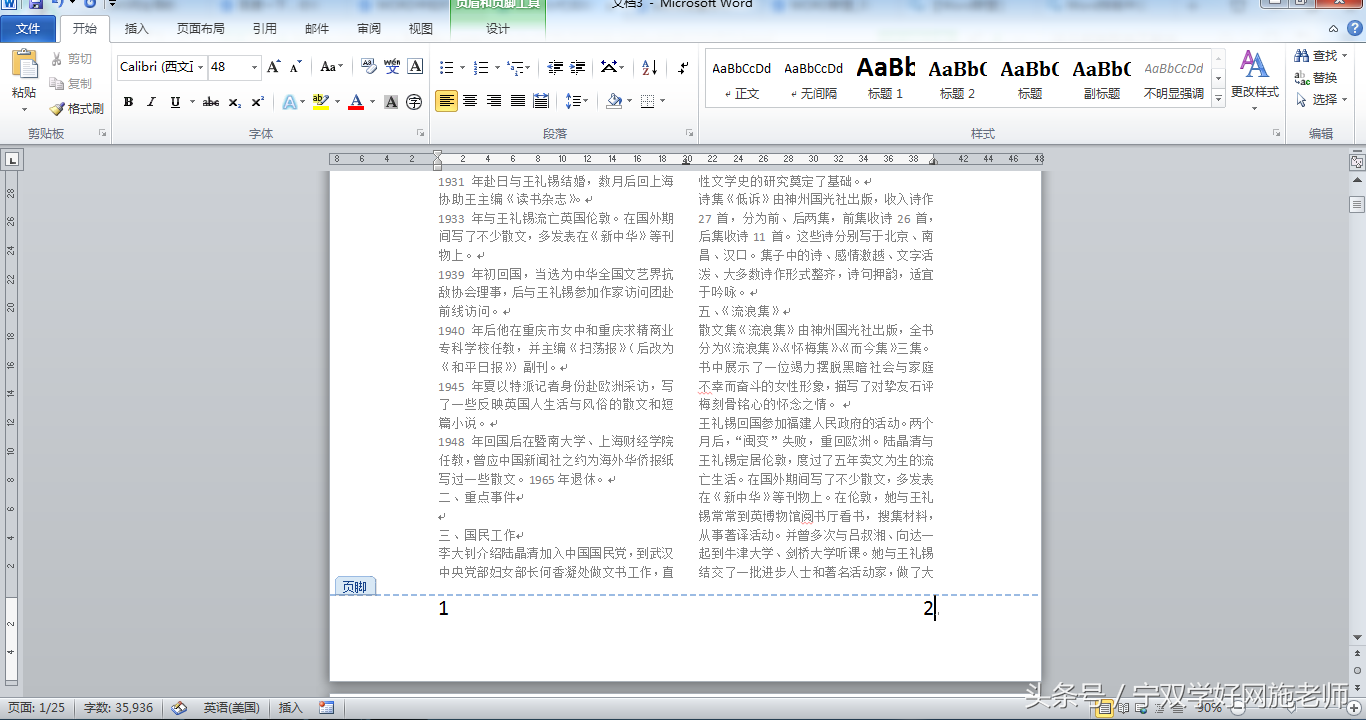1366x720 pixels.
Task: Click the proofing status icon in status bar
Action: pyautogui.click(x=179, y=708)
